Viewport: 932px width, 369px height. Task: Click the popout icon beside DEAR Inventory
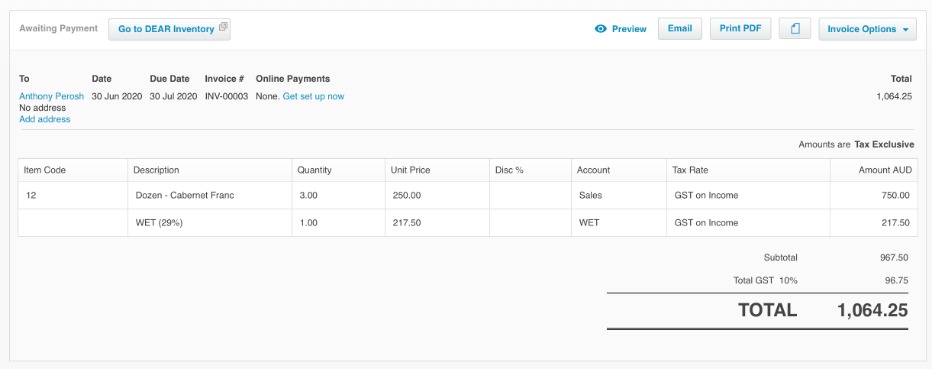(x=223, y=27)
